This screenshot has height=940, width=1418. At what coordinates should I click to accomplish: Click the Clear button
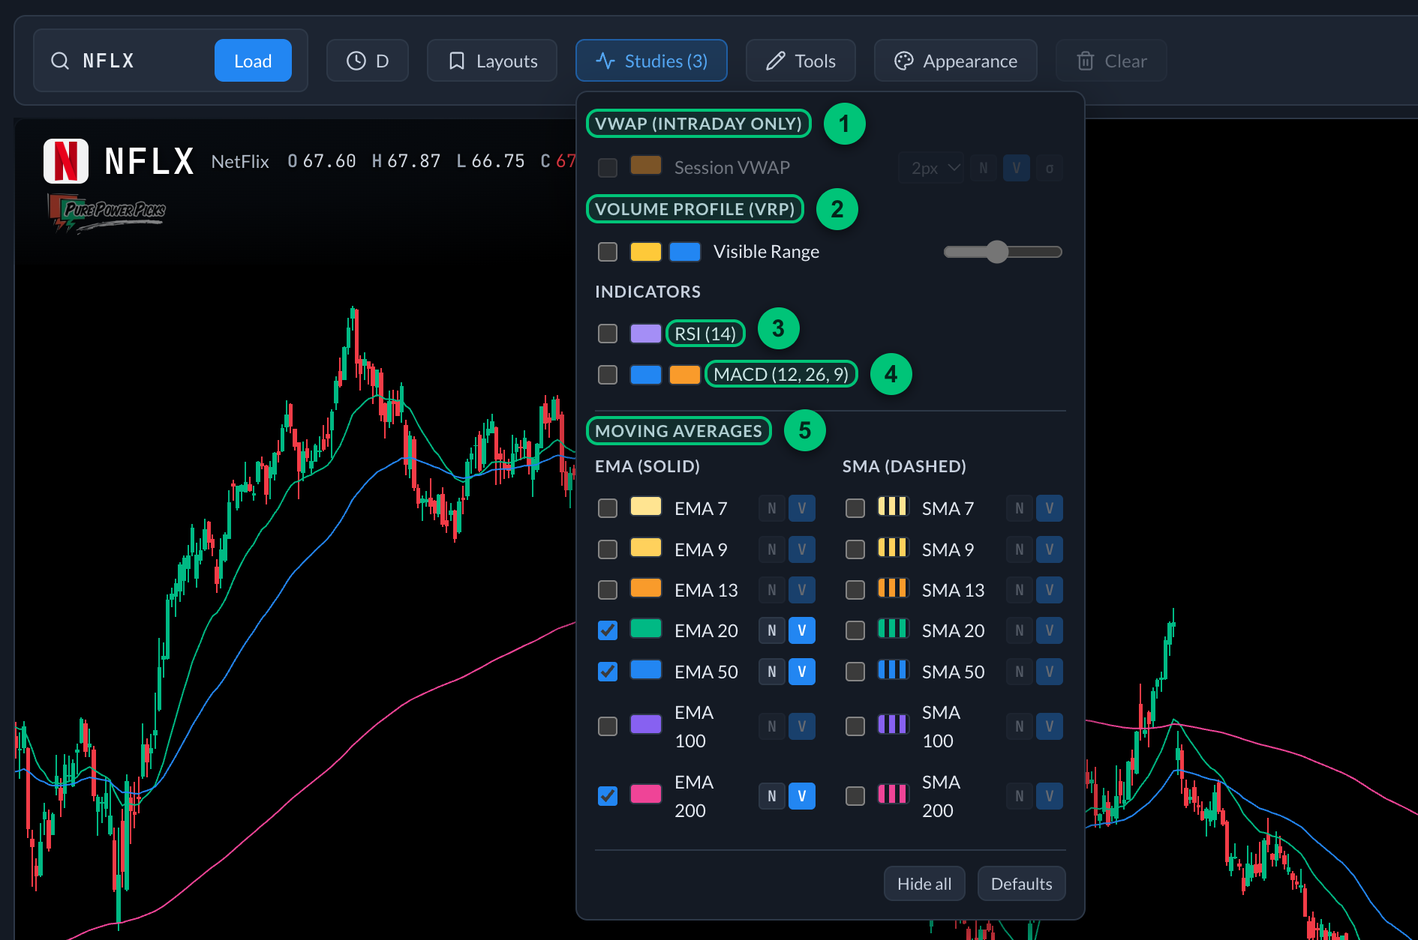click(x=1111, y=61)
